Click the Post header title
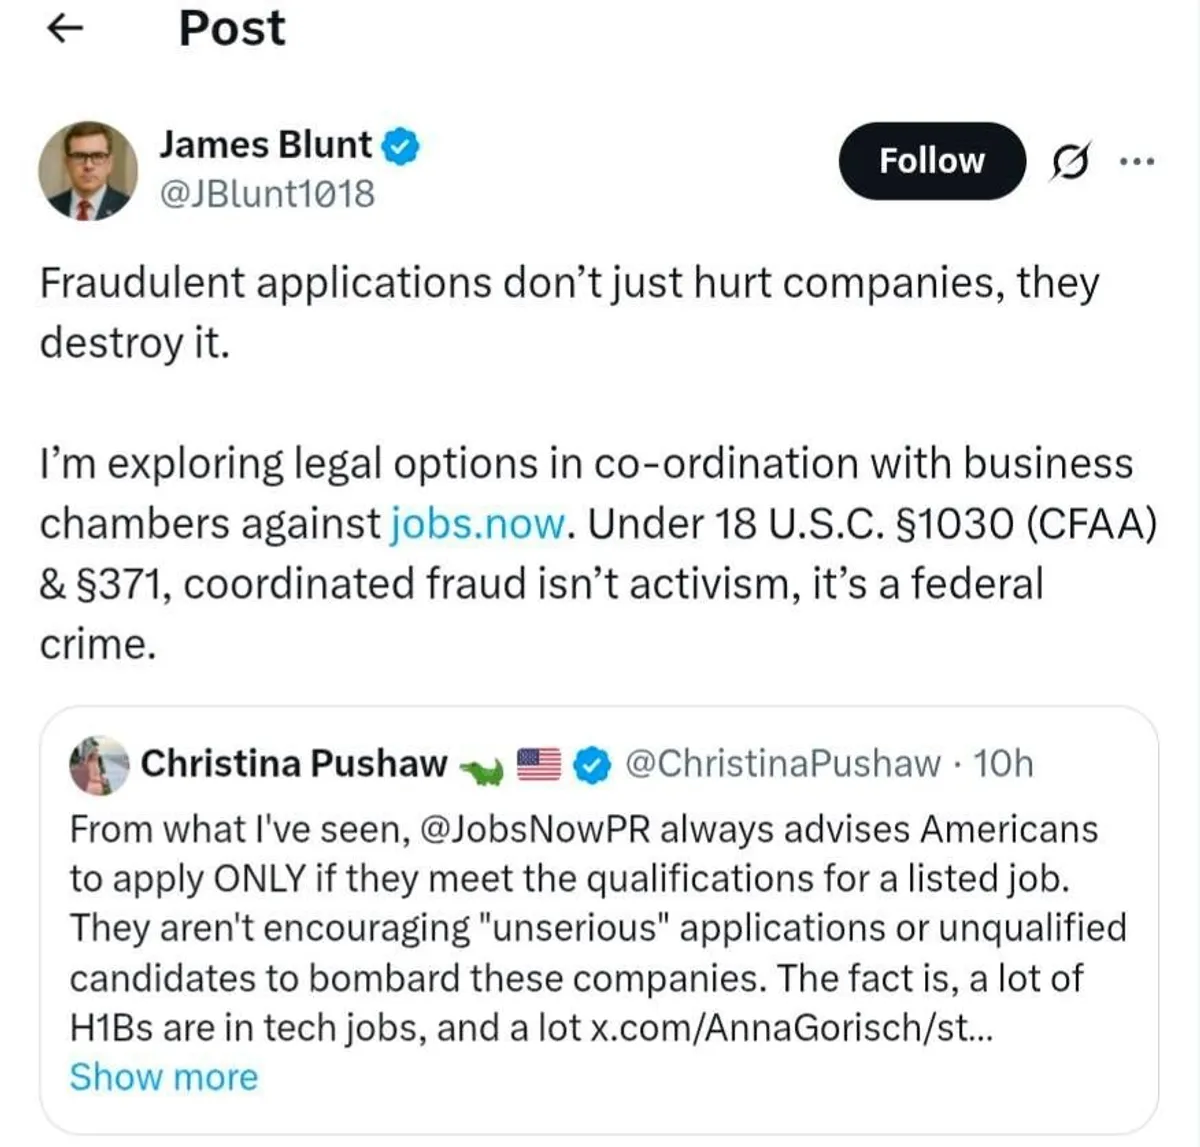Image resolution: width=1200 pixels, height=1147 pixels. pyautogui.click(x=232, y=28)
